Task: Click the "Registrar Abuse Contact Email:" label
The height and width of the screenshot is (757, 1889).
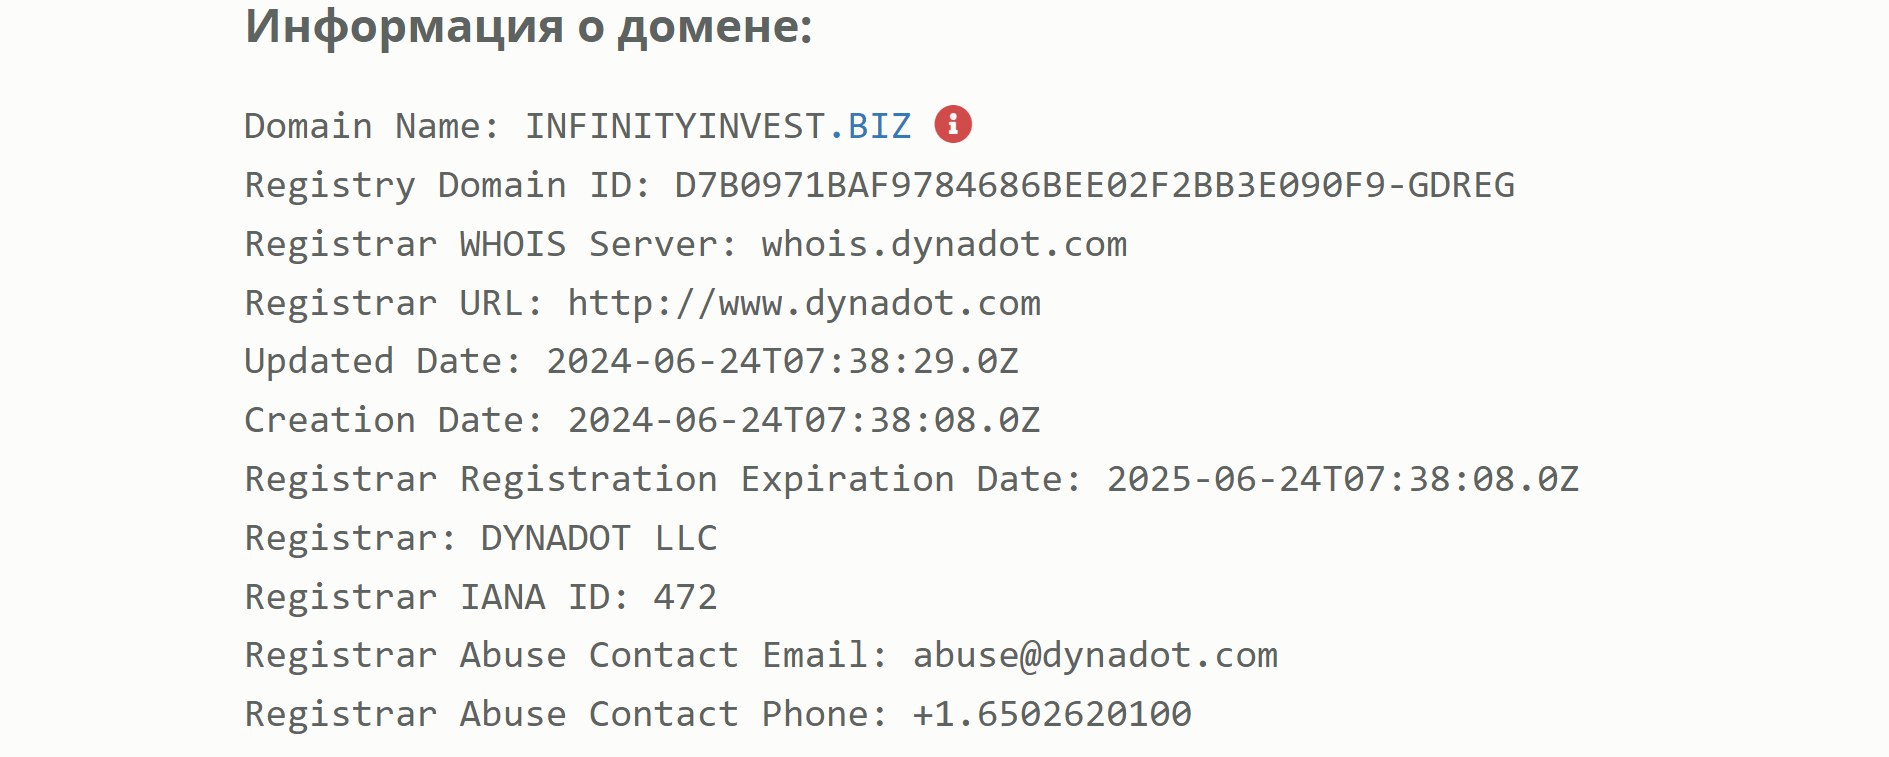Action: [566, 656]
